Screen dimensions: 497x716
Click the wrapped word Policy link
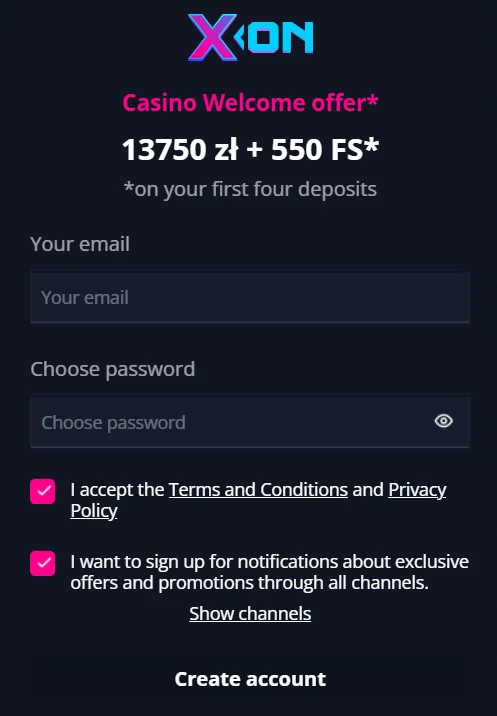[x=94, y=511]
